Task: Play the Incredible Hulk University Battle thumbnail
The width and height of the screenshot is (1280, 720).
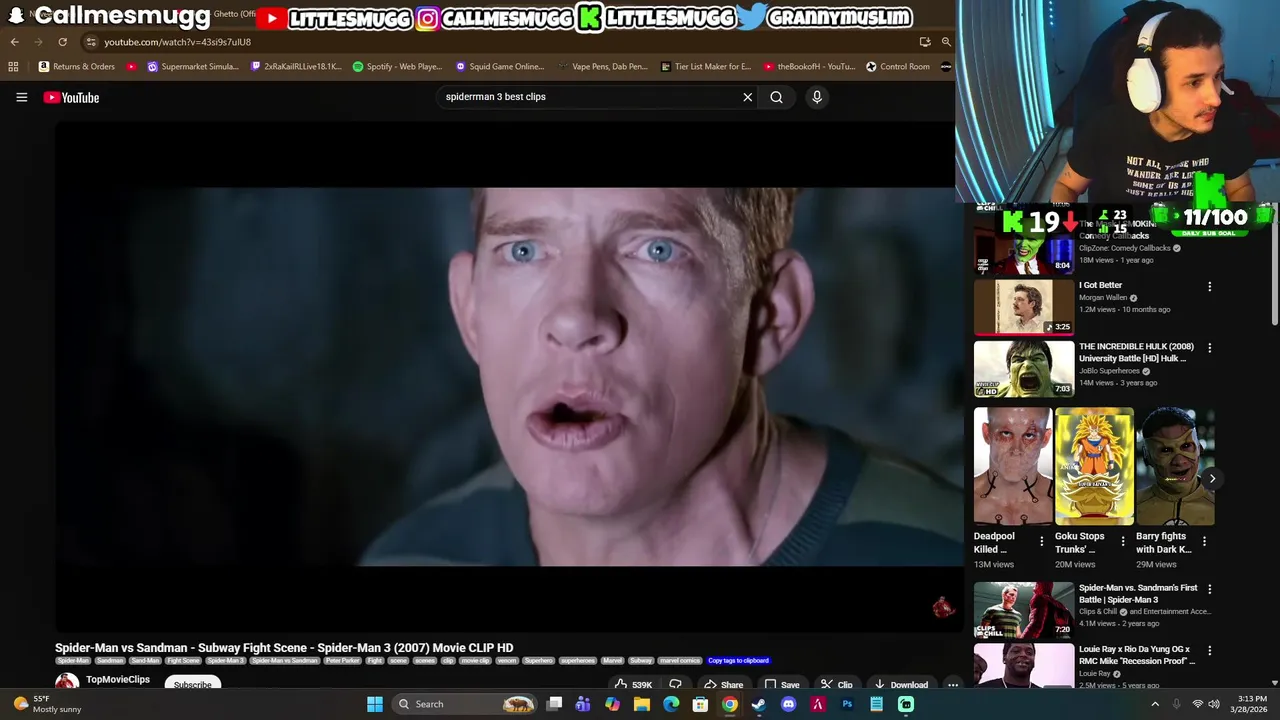Action: [x=1024, y=368]
